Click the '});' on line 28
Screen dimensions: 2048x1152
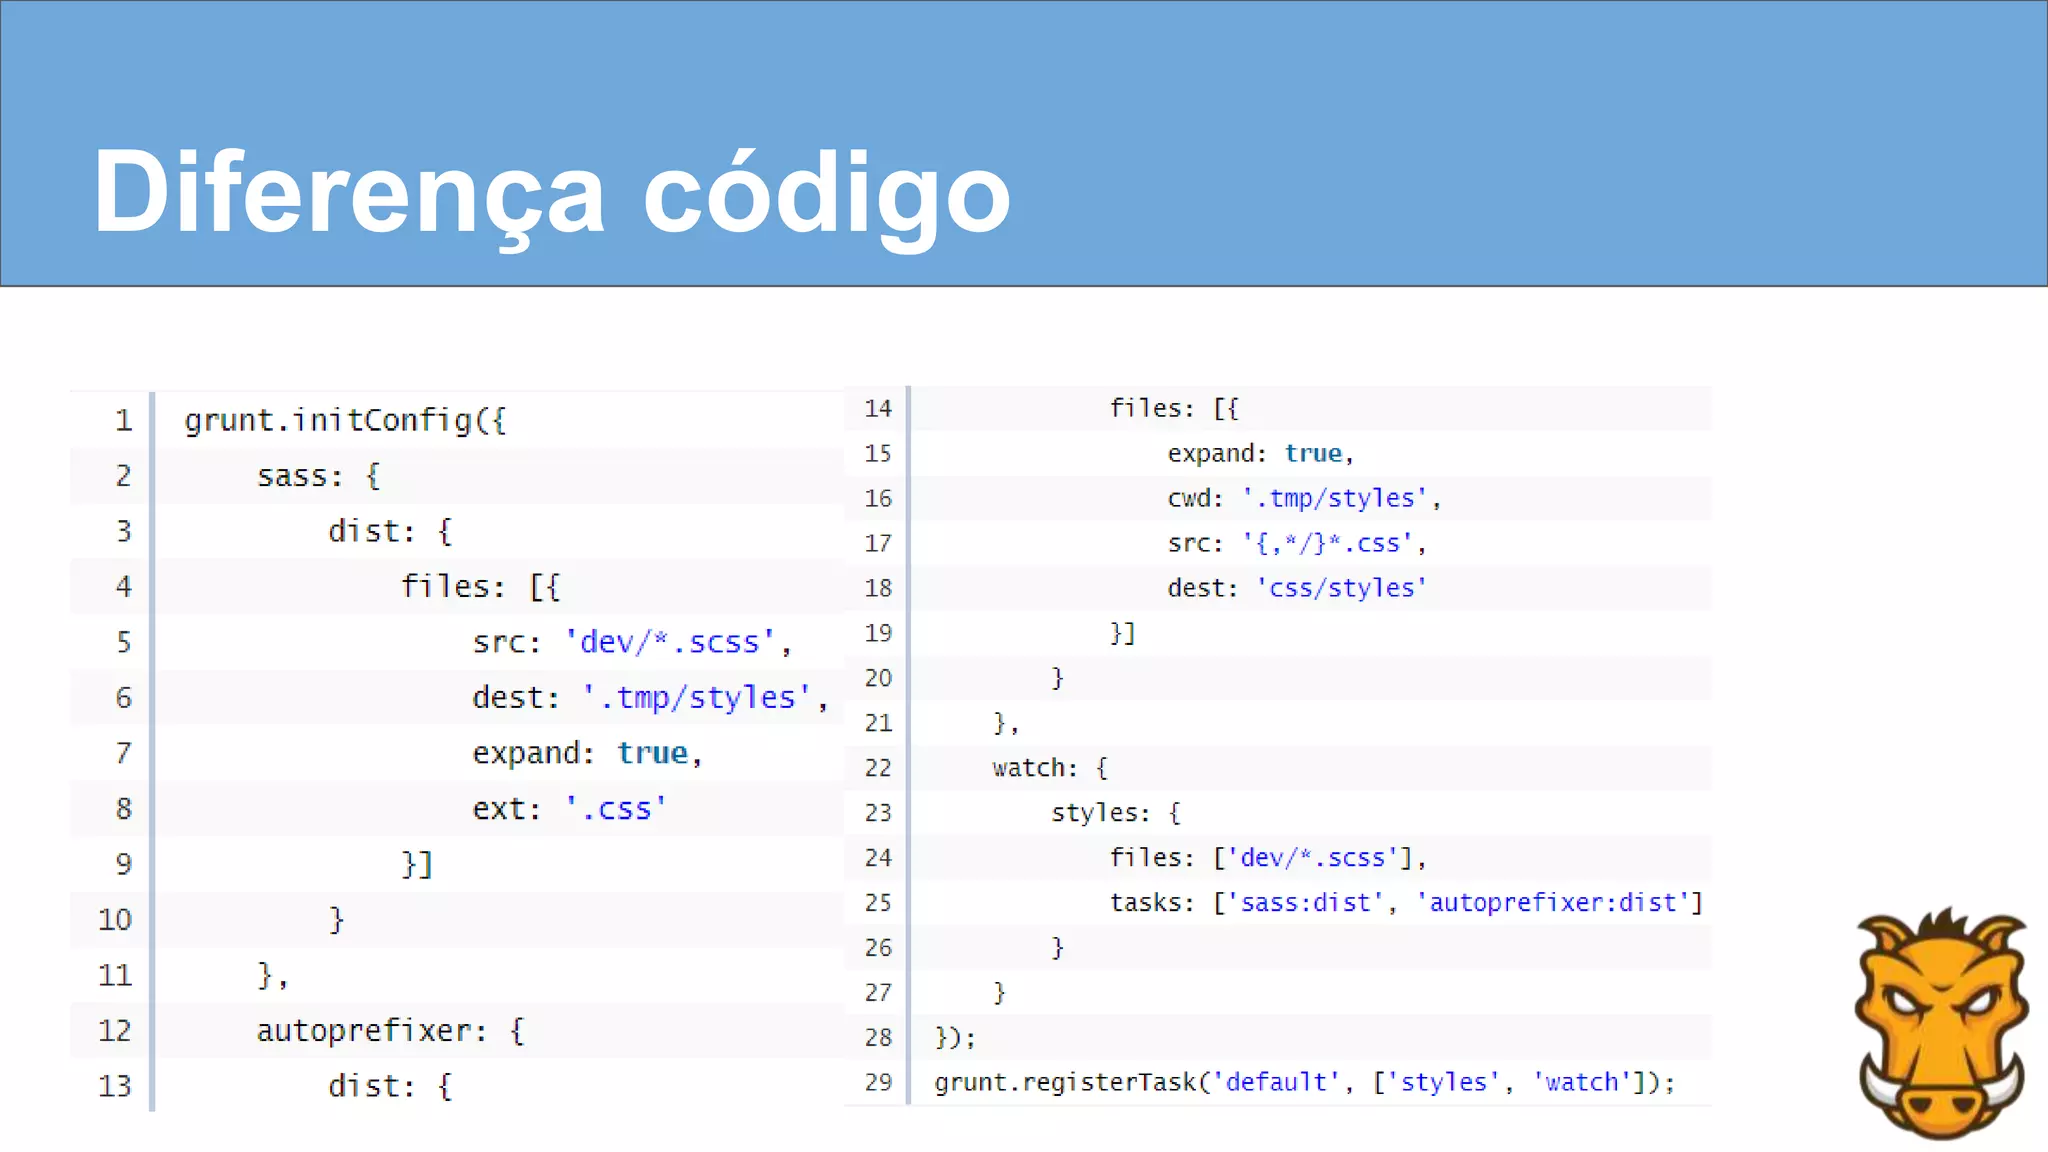[x=955, y=1038]
